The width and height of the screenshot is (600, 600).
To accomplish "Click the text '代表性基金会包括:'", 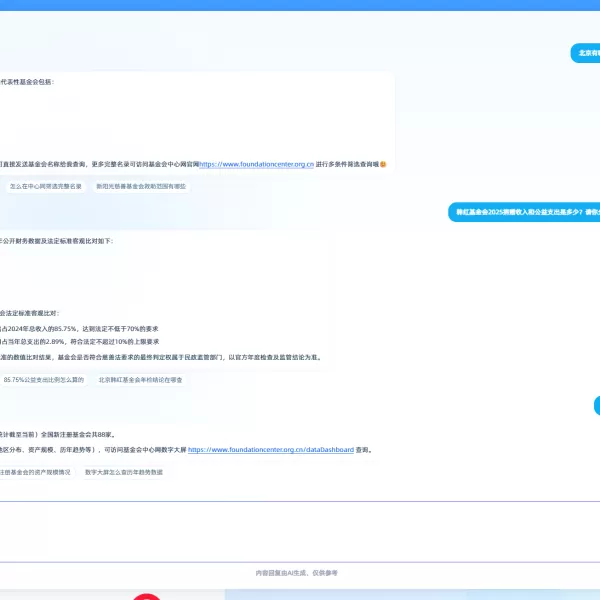I will tap(27, 82).
